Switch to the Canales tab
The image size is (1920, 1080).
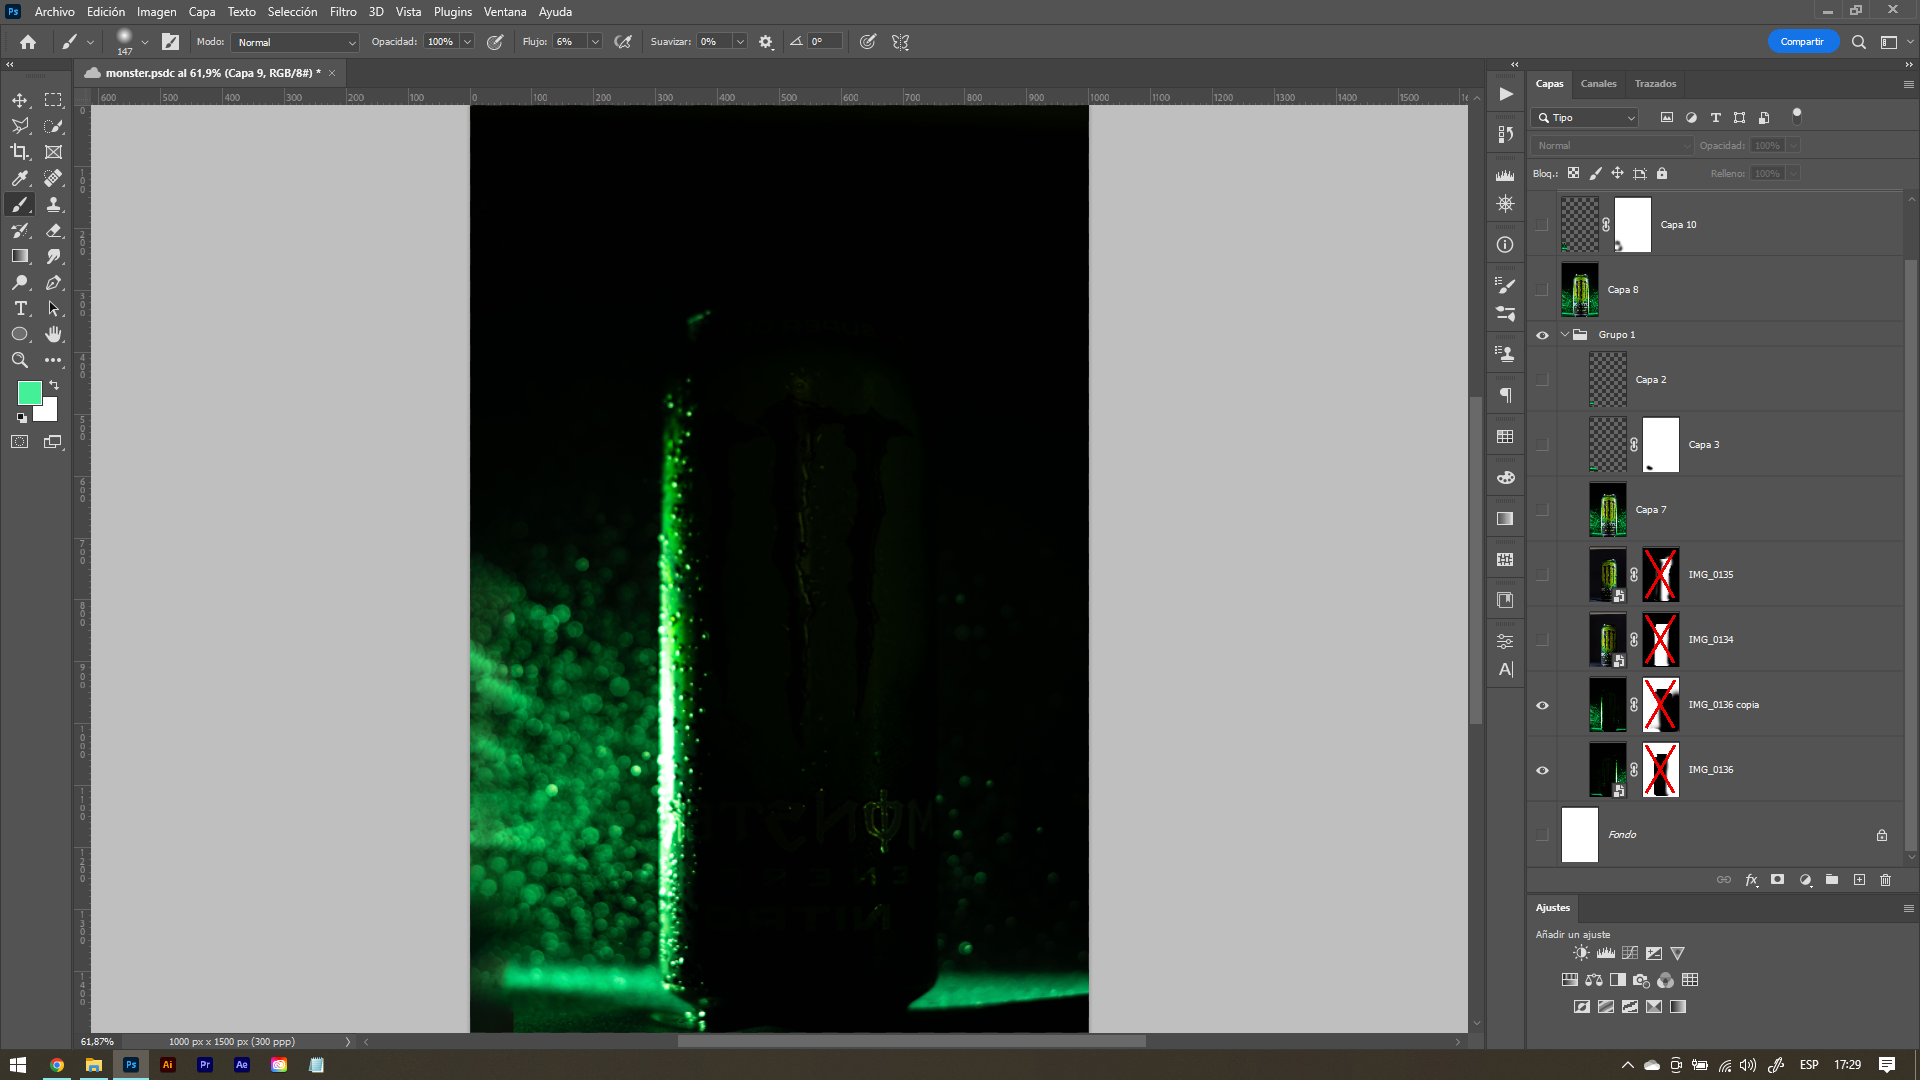point(1598,84)
